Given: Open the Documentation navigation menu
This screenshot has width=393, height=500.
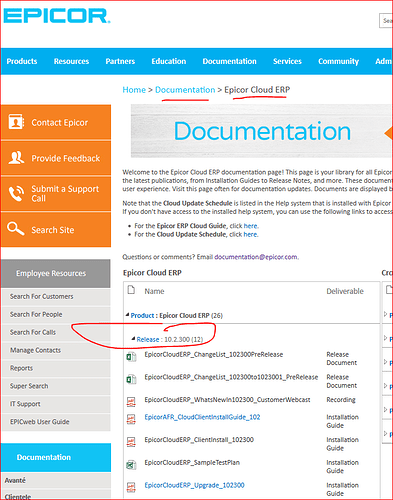Looking at the screenshot, I should (229, 61).
